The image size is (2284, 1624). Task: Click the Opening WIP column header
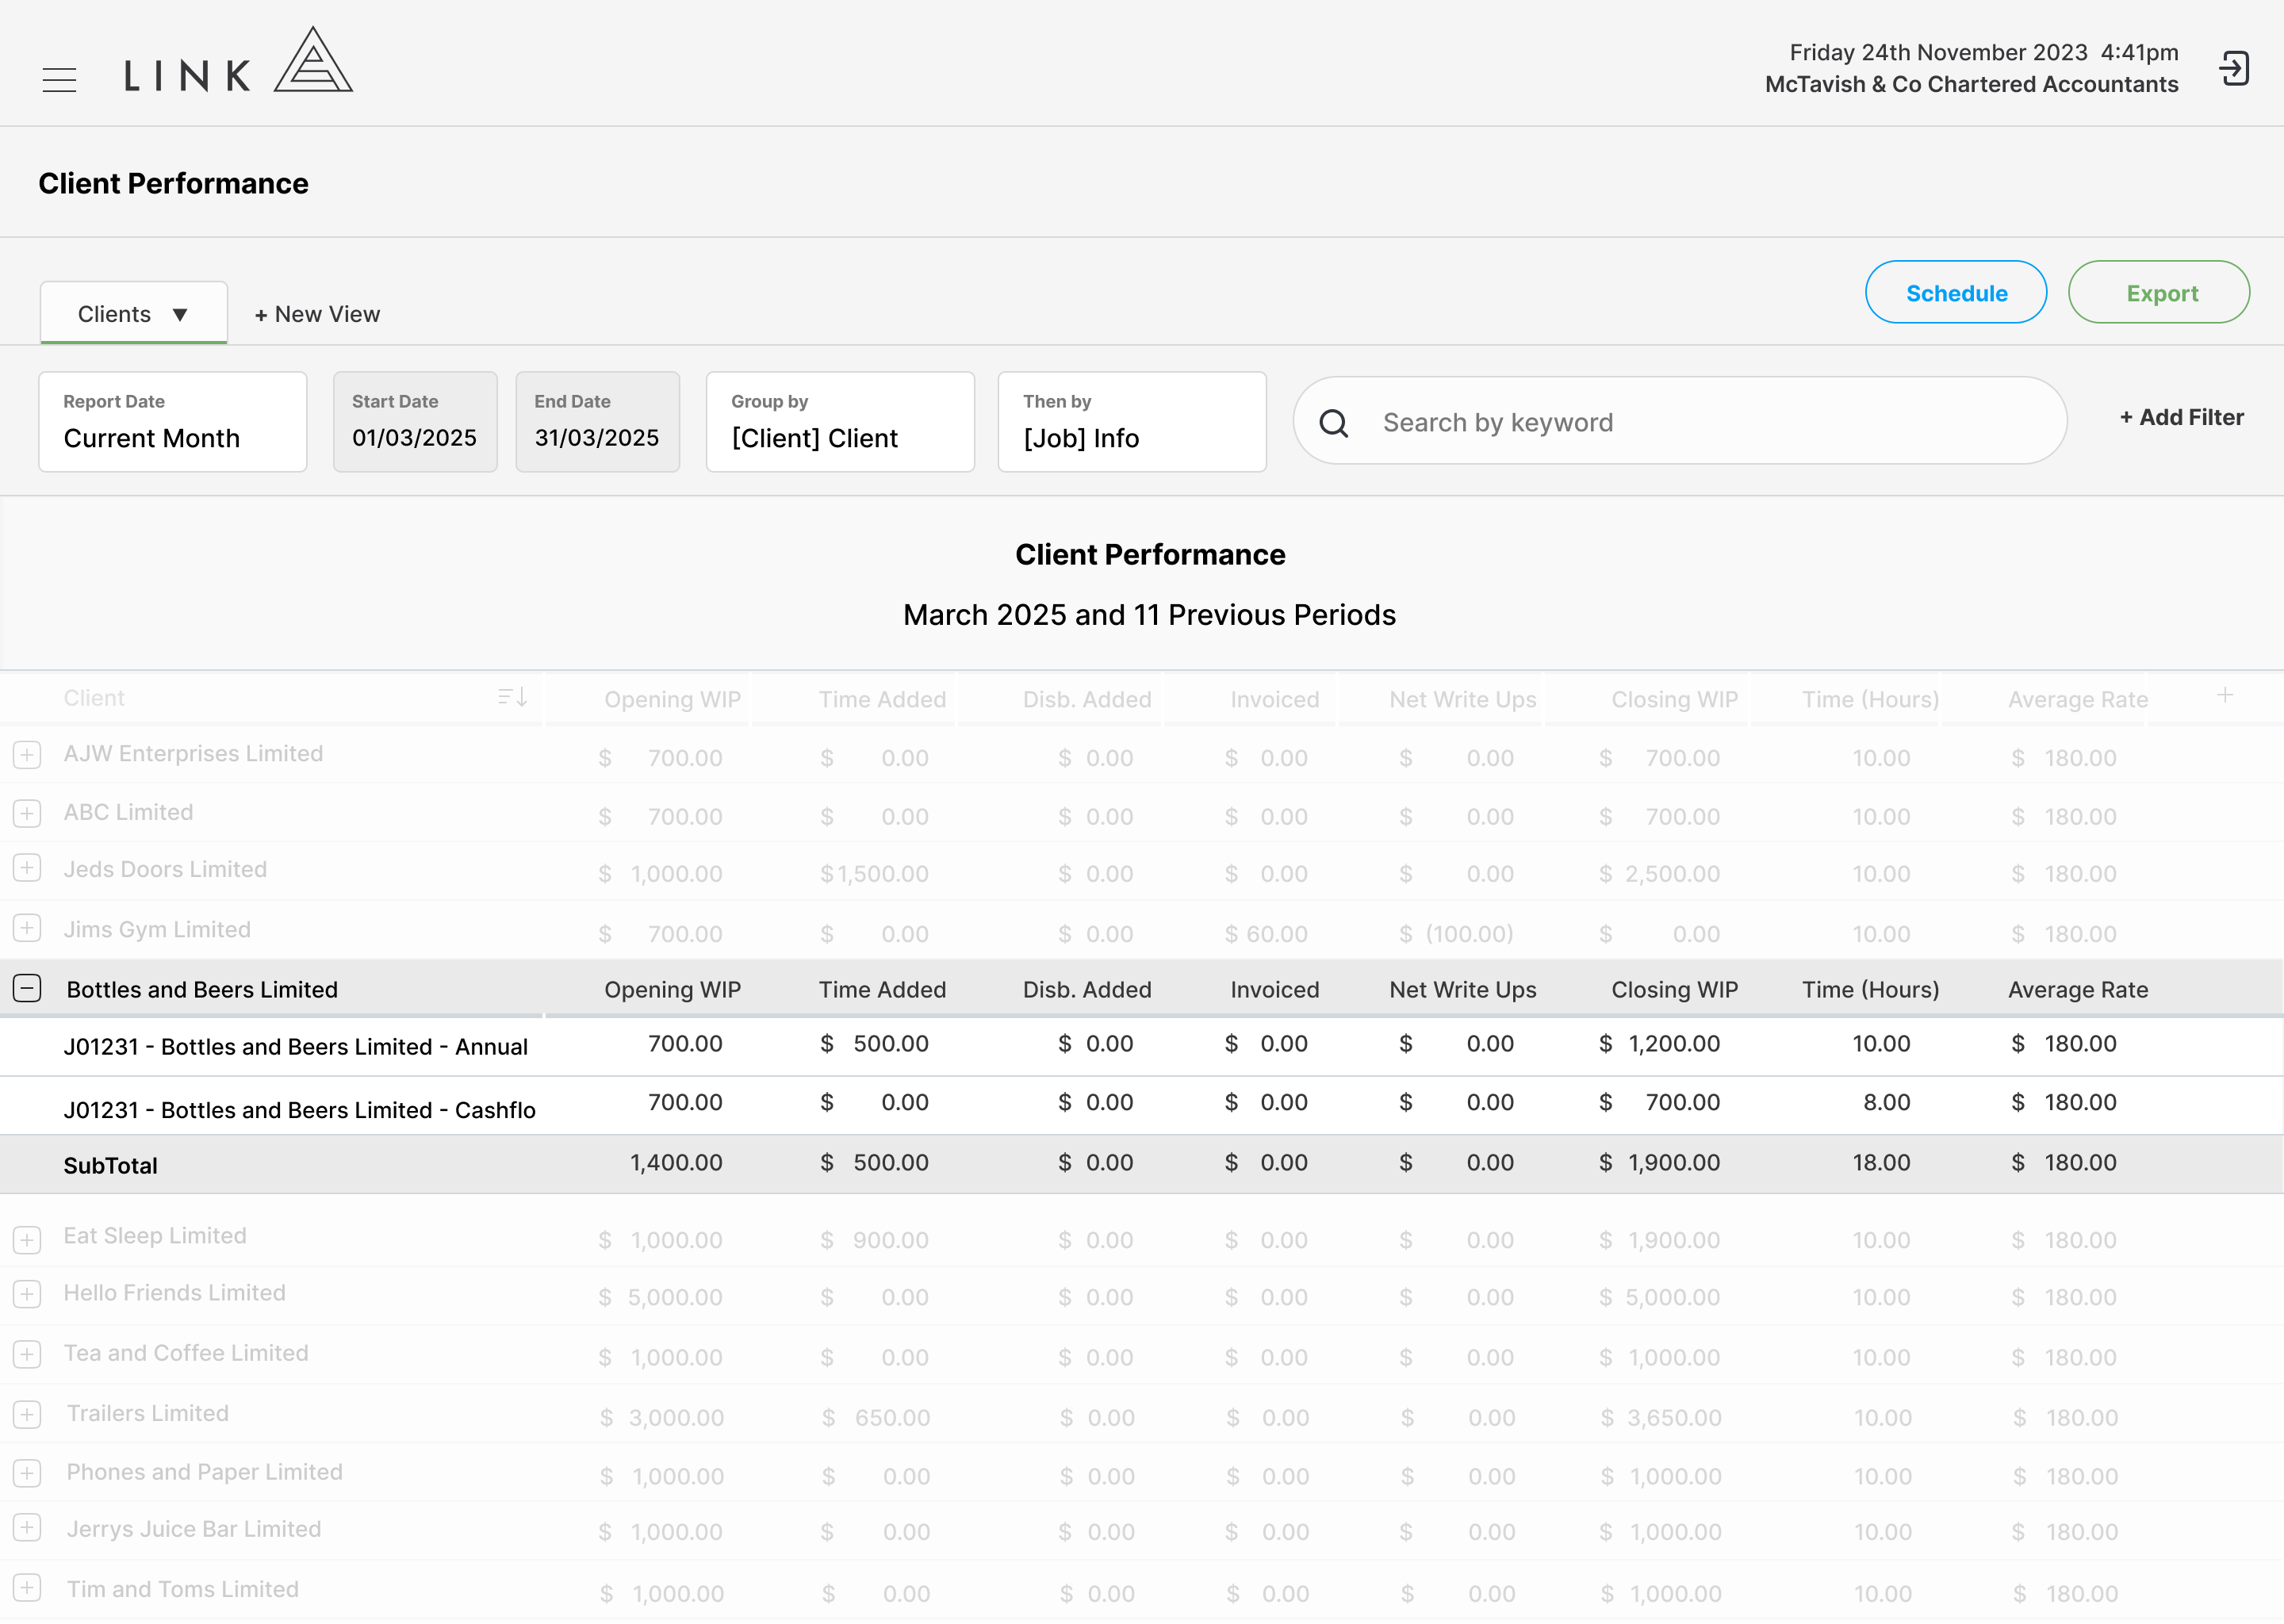[672, 699]
